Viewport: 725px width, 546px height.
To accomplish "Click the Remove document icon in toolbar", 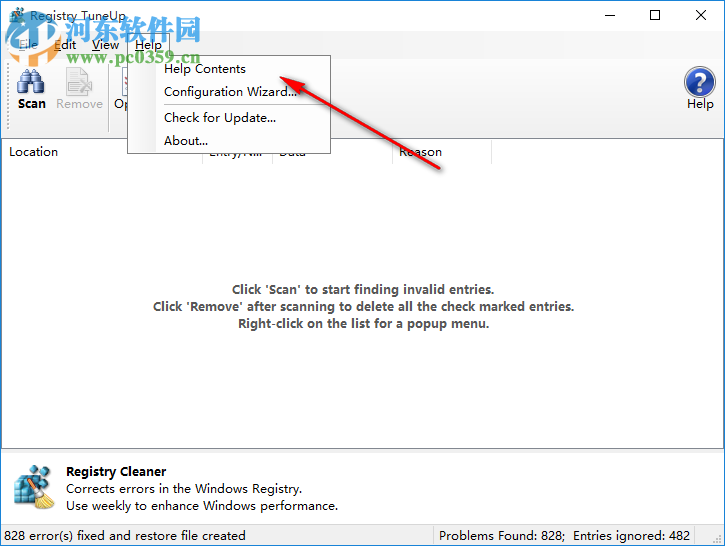I will [79, 90].
